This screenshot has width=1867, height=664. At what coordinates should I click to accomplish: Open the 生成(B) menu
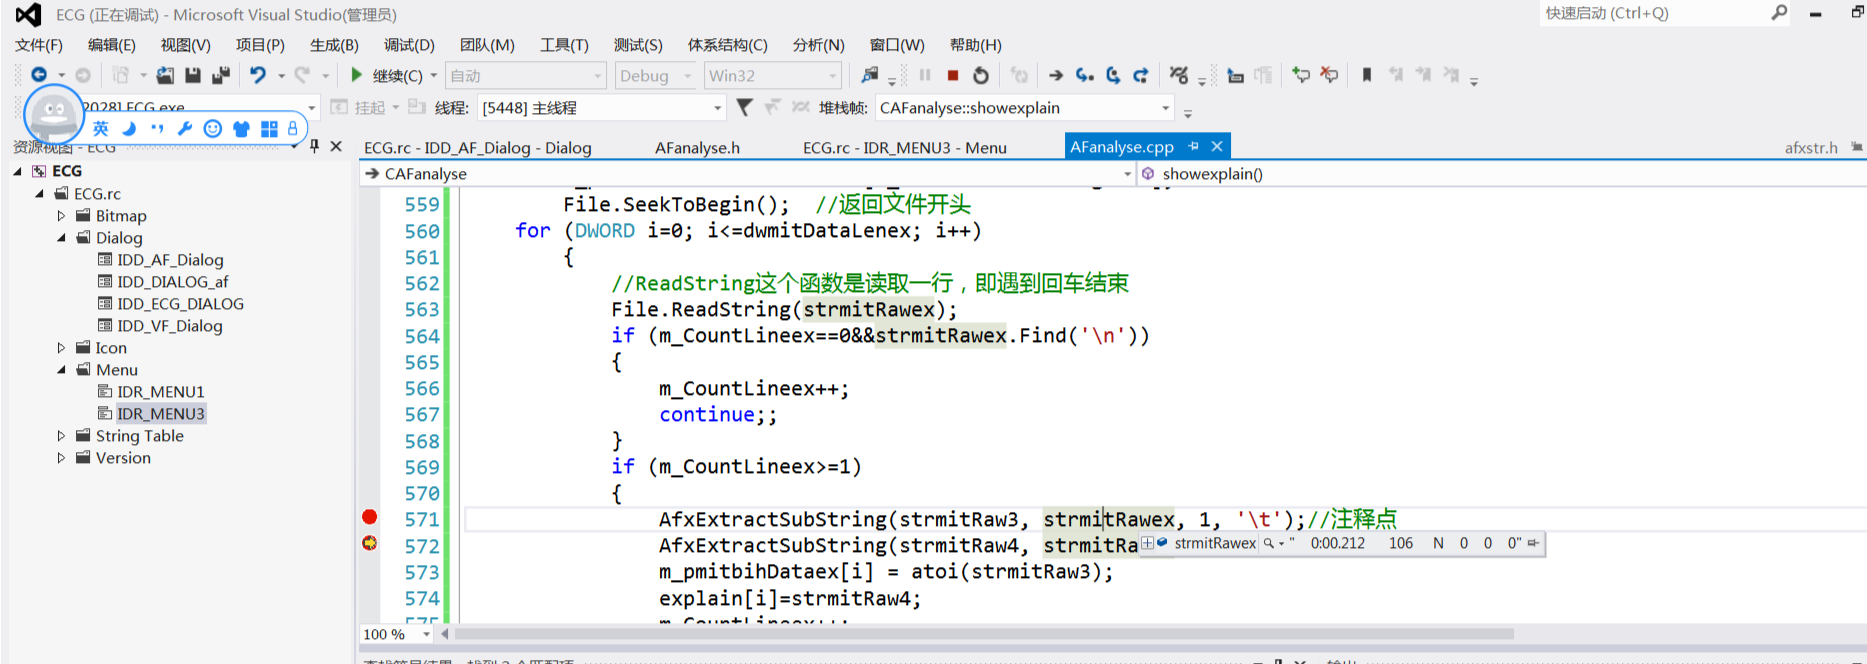[x=334, y=45]
